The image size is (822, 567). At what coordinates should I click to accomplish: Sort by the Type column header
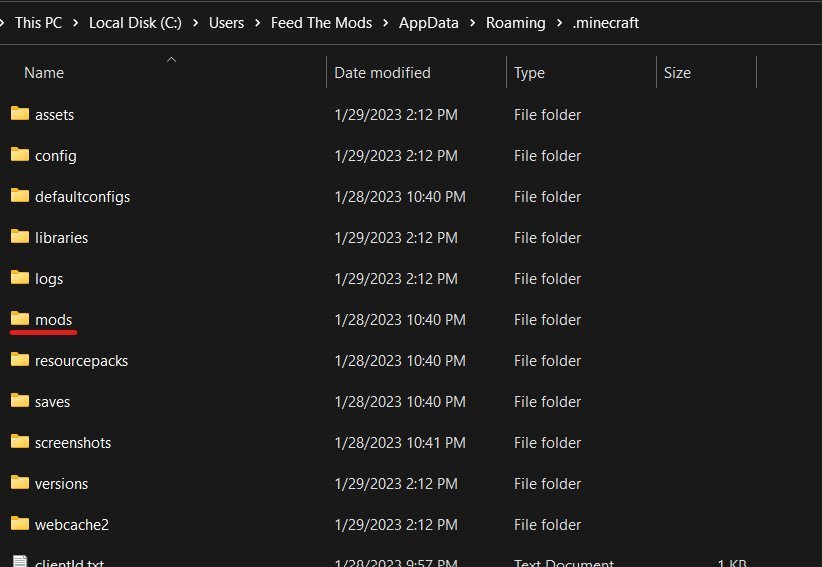tap(529, 73)
